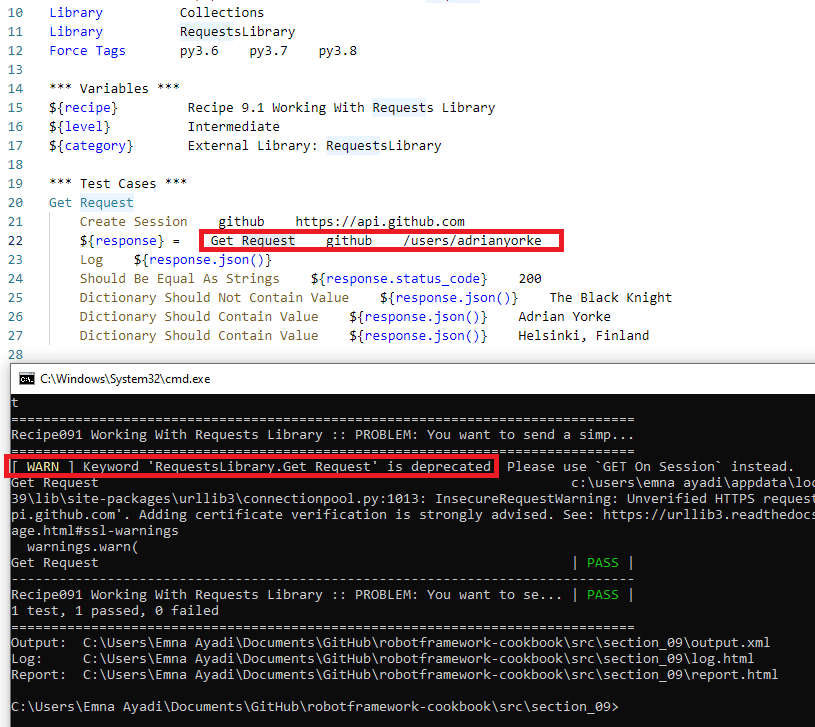Viewport: 815px width, 727px height.
Task: Click the 'Force Tags' setting name
Action: tap(87, 51)
